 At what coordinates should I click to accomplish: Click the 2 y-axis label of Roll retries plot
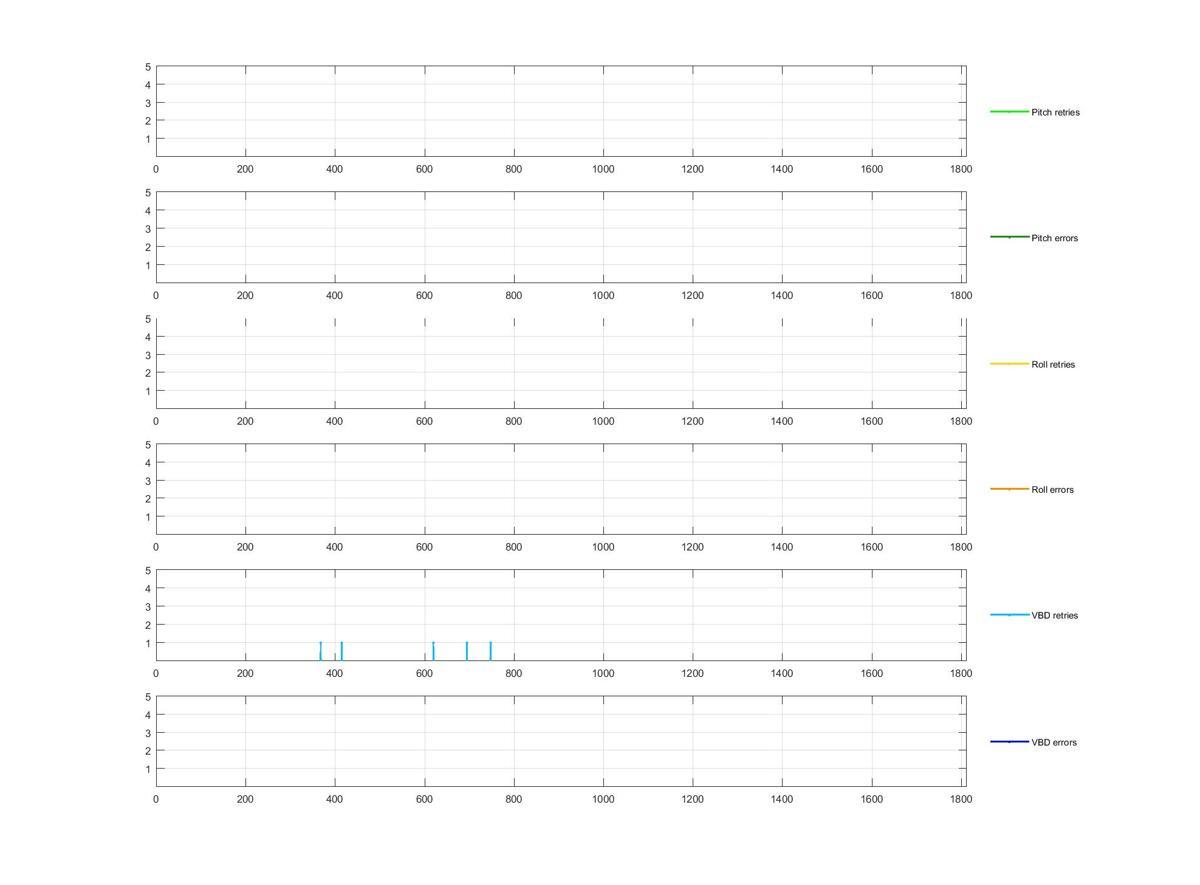[x=148, y=373]
